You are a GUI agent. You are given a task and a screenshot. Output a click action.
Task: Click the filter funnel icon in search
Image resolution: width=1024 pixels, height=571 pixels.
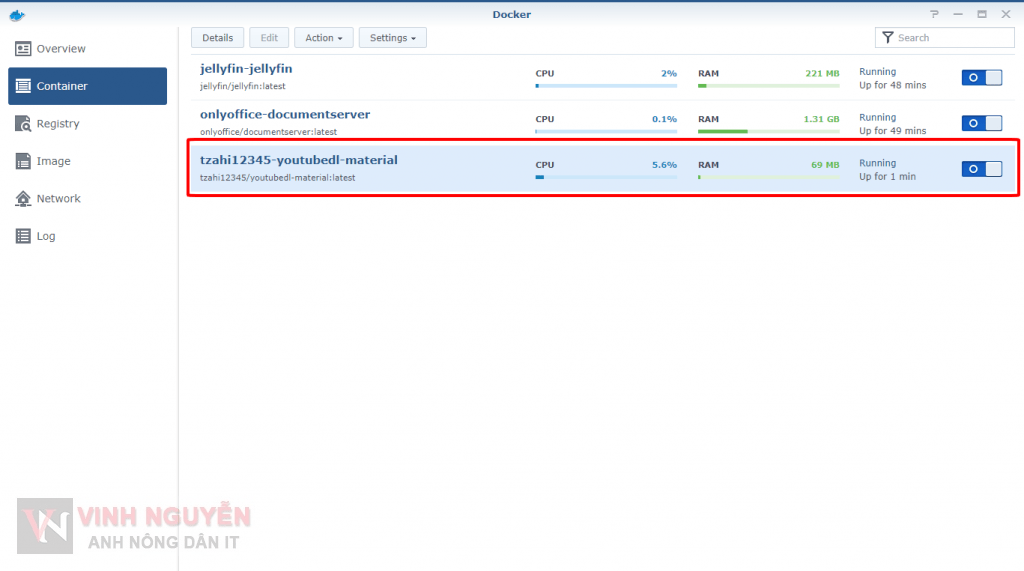886,38
